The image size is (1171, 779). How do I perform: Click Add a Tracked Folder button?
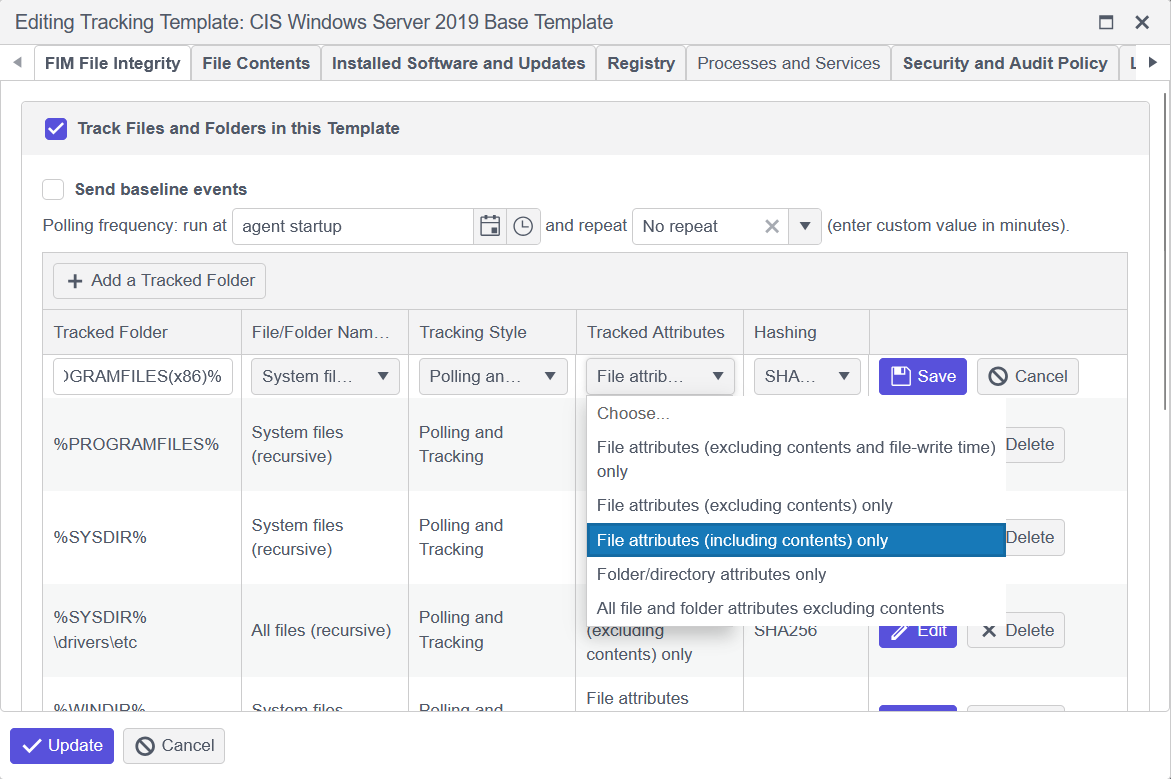point(159,281)
